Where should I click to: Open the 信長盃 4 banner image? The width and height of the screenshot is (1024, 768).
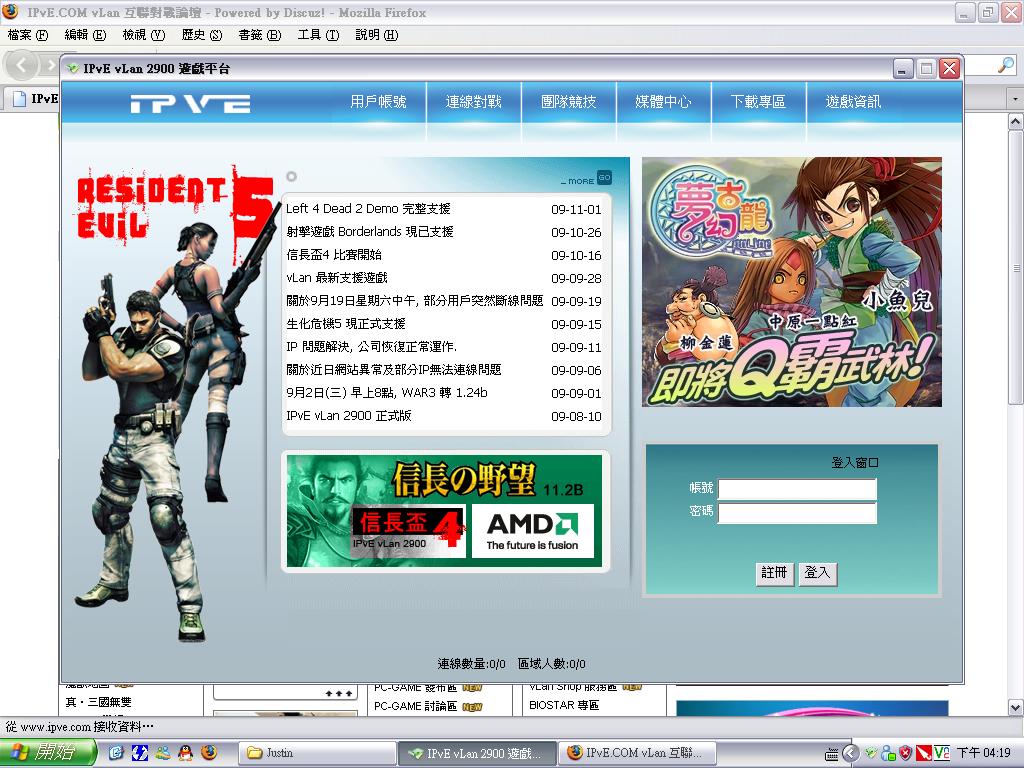click(x=408, y=531)
